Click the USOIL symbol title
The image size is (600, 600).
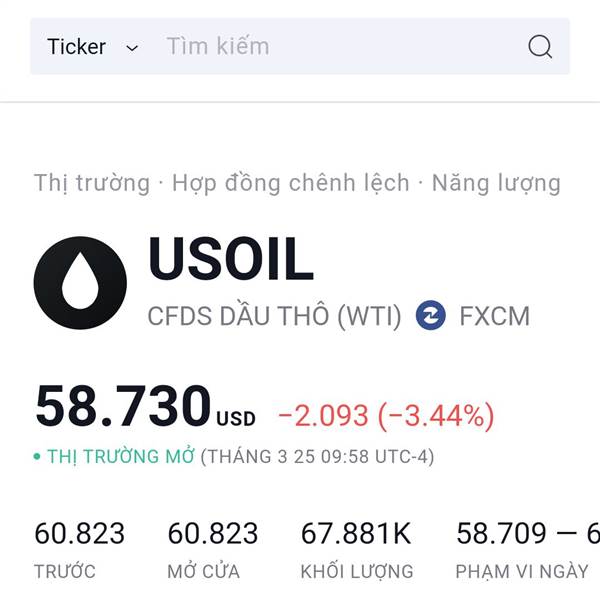click(x=231, y=258)
